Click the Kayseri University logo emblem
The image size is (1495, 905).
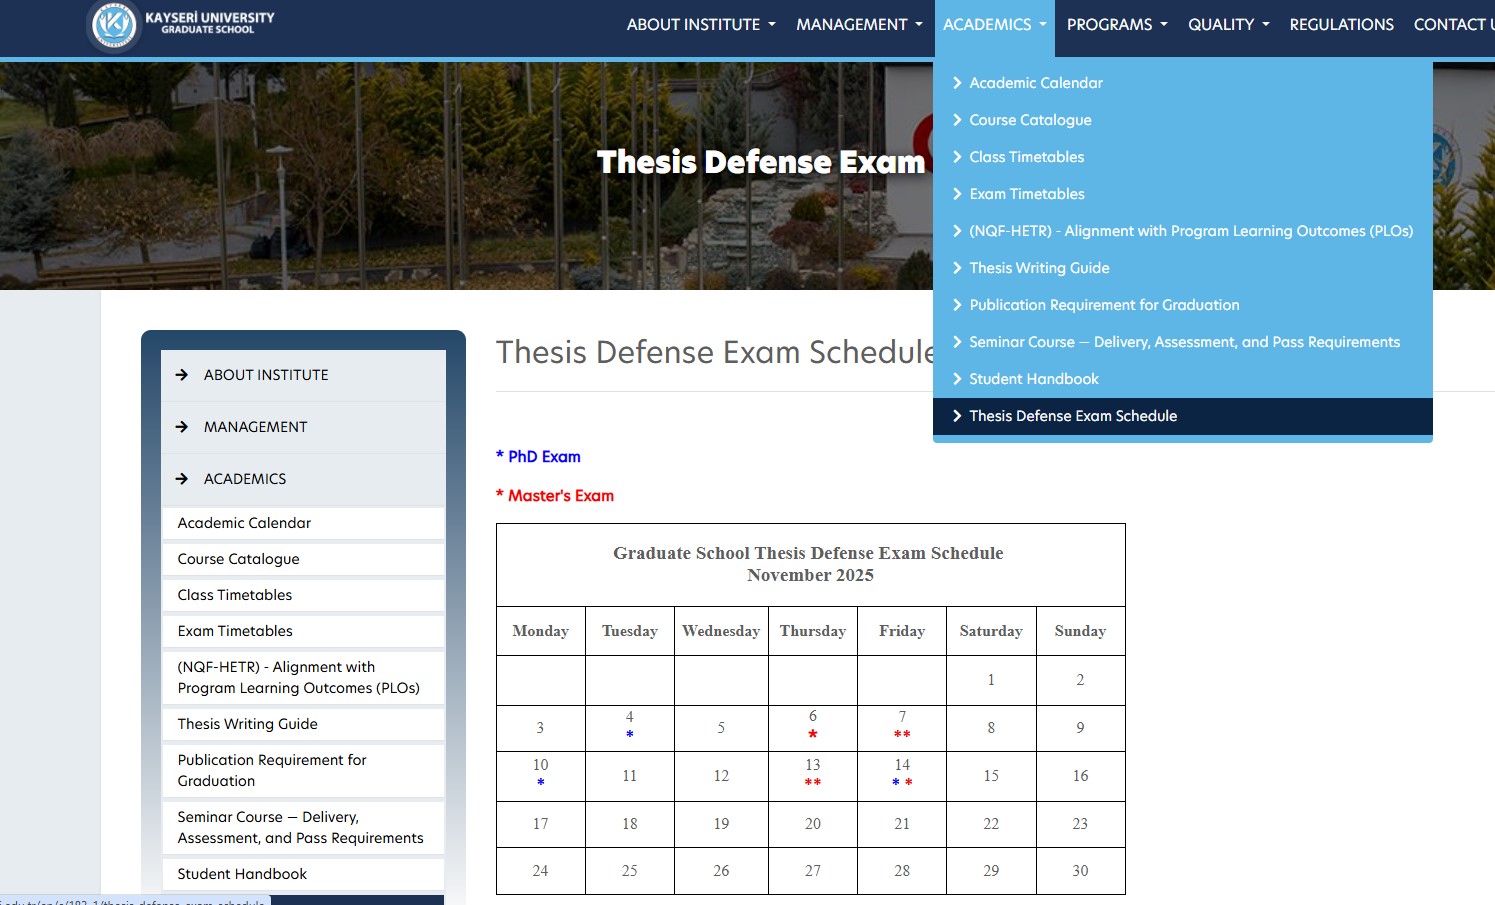tap(114, 25)
